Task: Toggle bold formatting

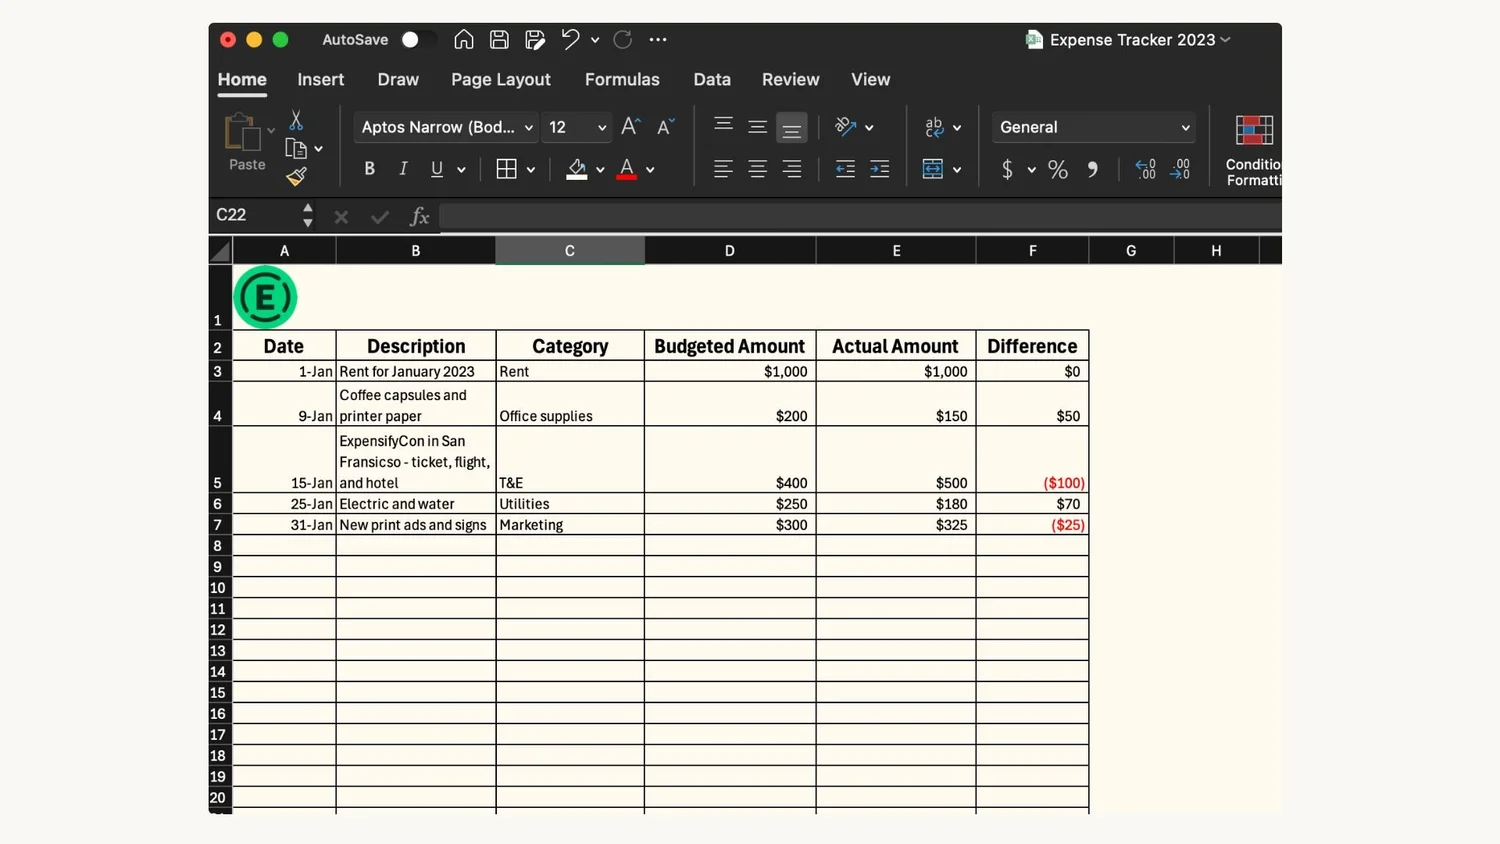Action: tap(369, 168)
